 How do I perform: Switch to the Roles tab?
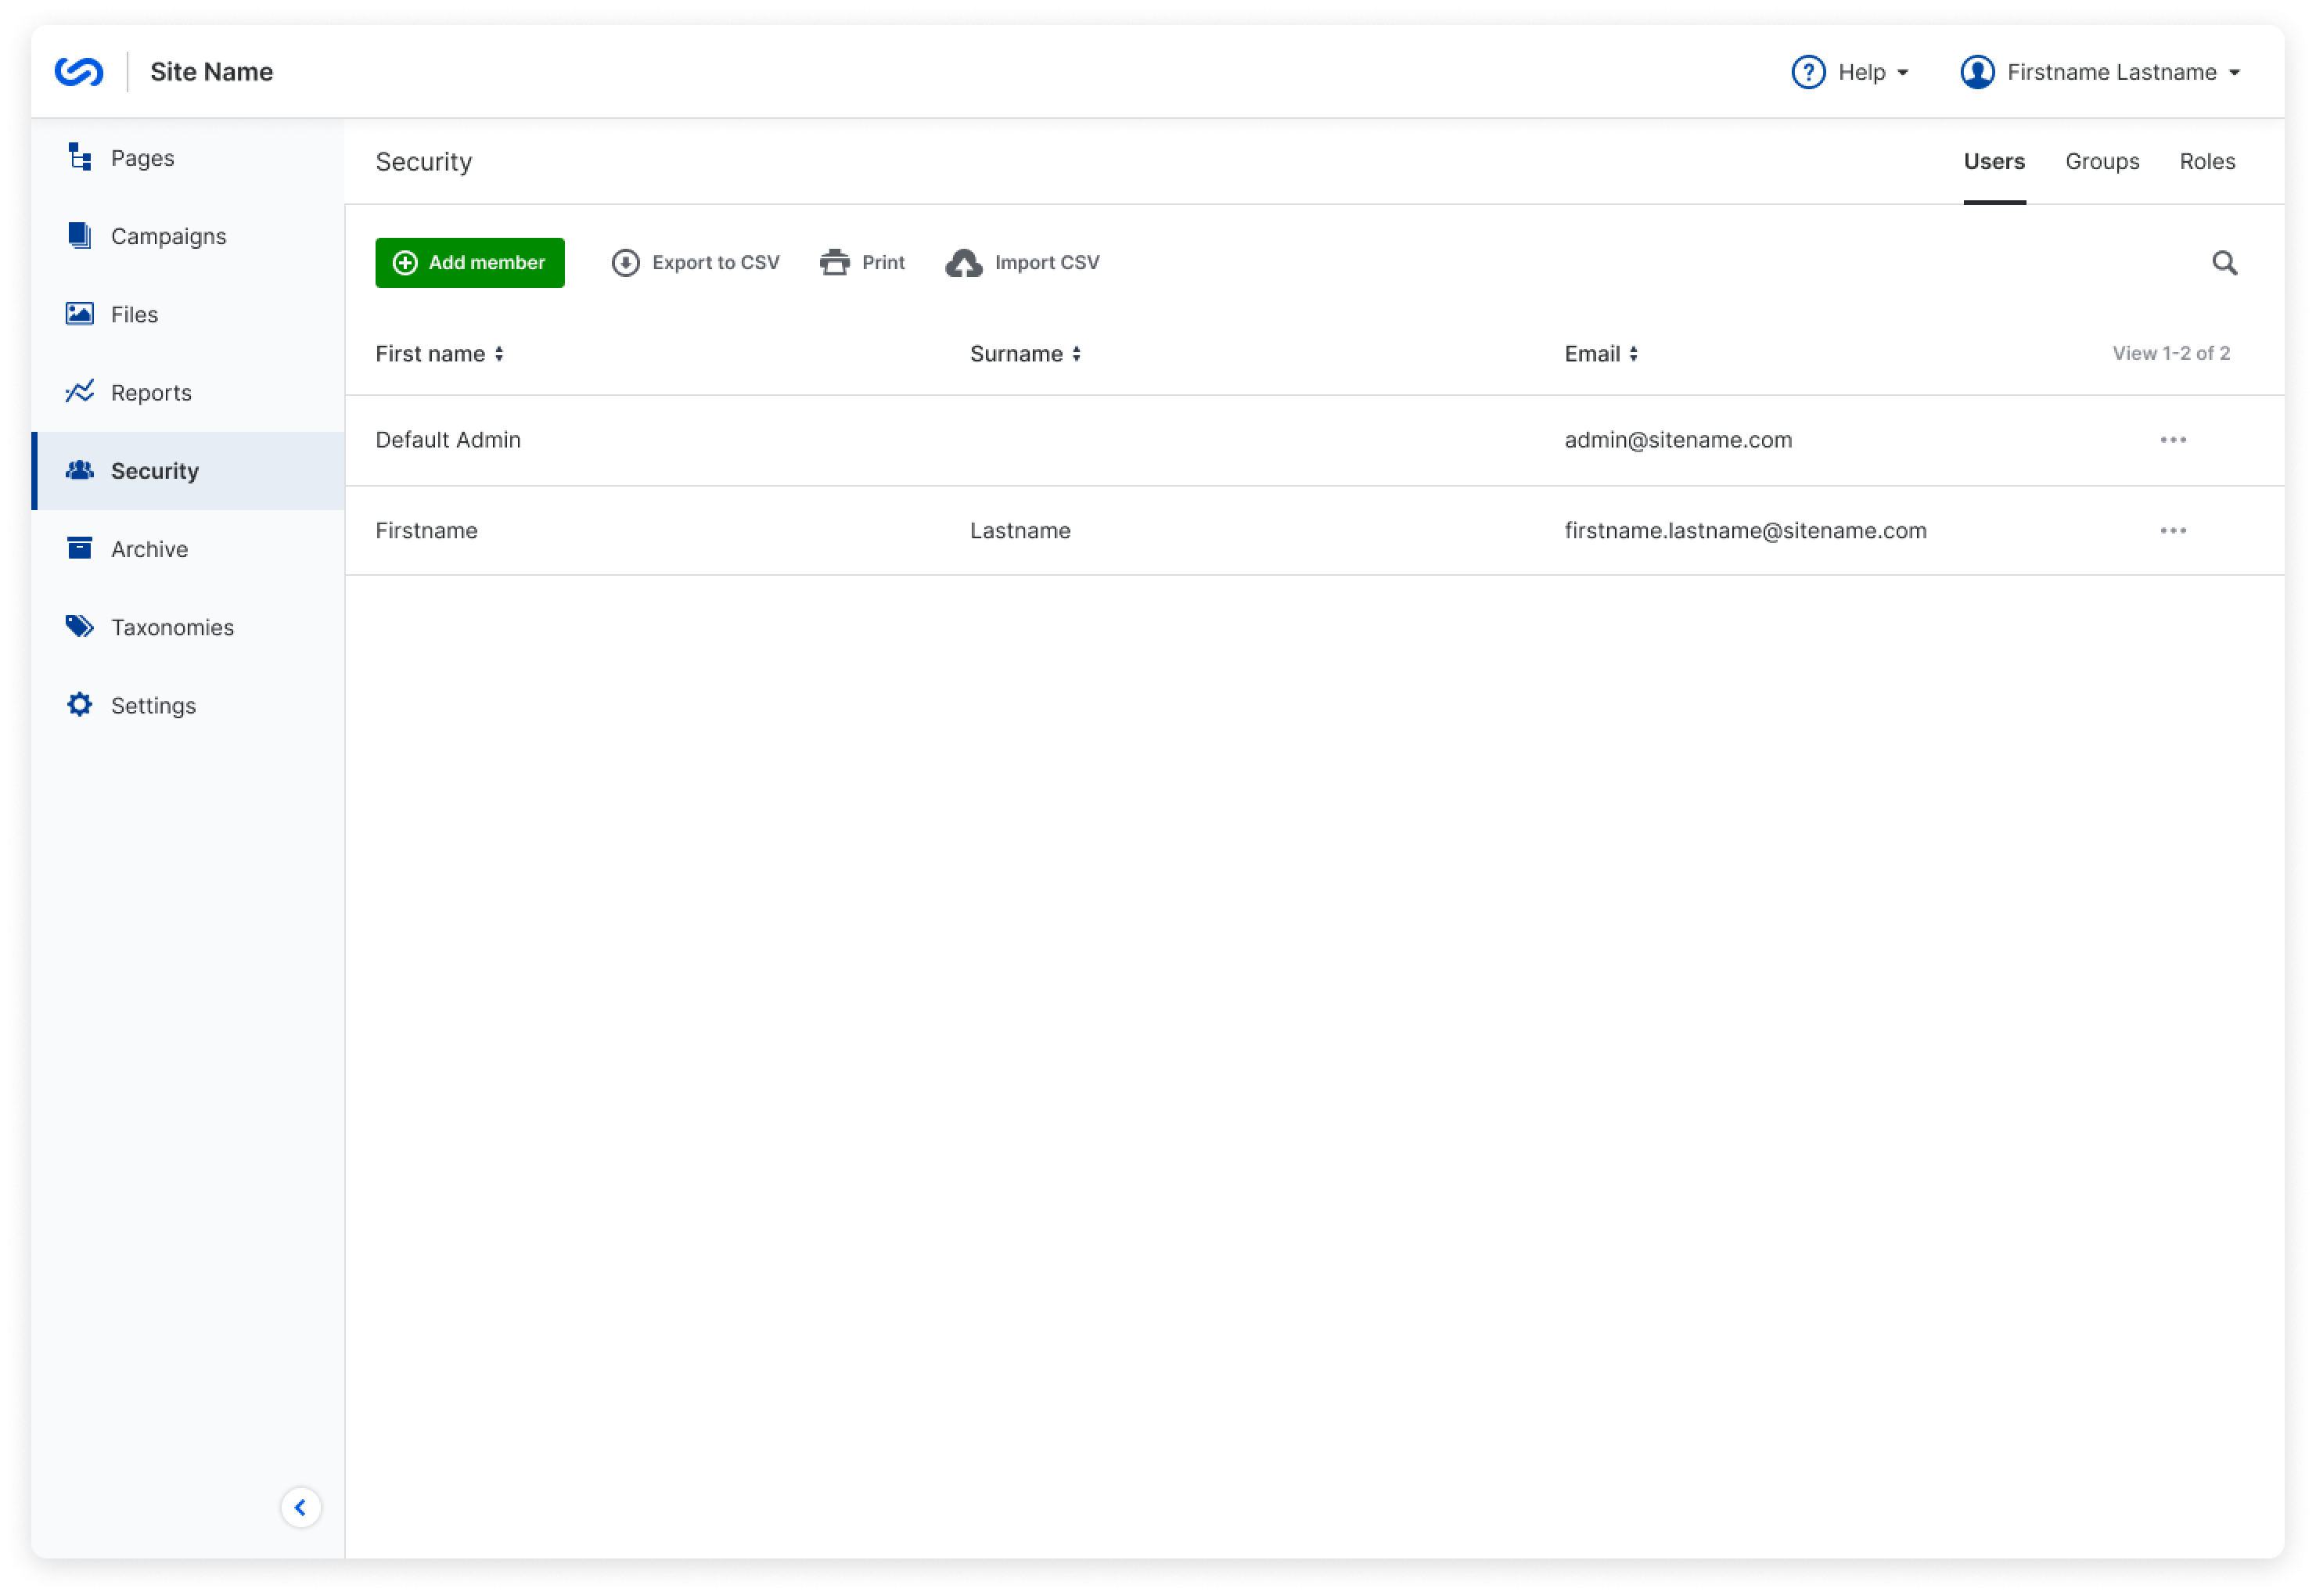coord(2207,162)
